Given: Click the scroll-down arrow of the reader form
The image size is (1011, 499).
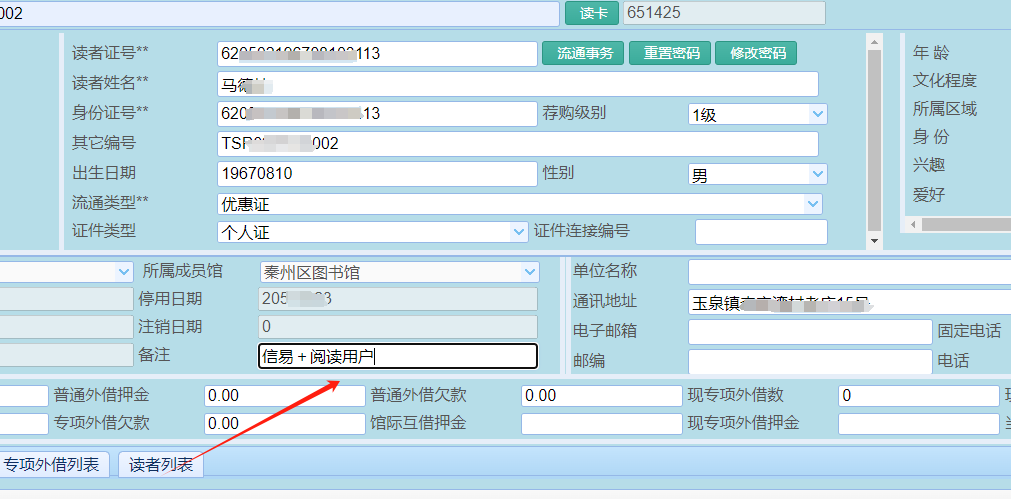Looking at the screenshot, I should point(874,241).
